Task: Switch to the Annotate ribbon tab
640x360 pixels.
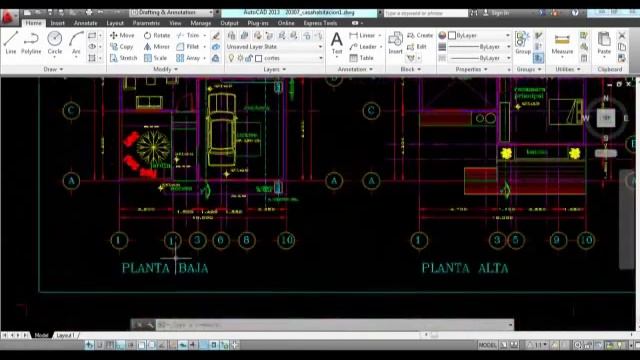Action: [85, 23]
